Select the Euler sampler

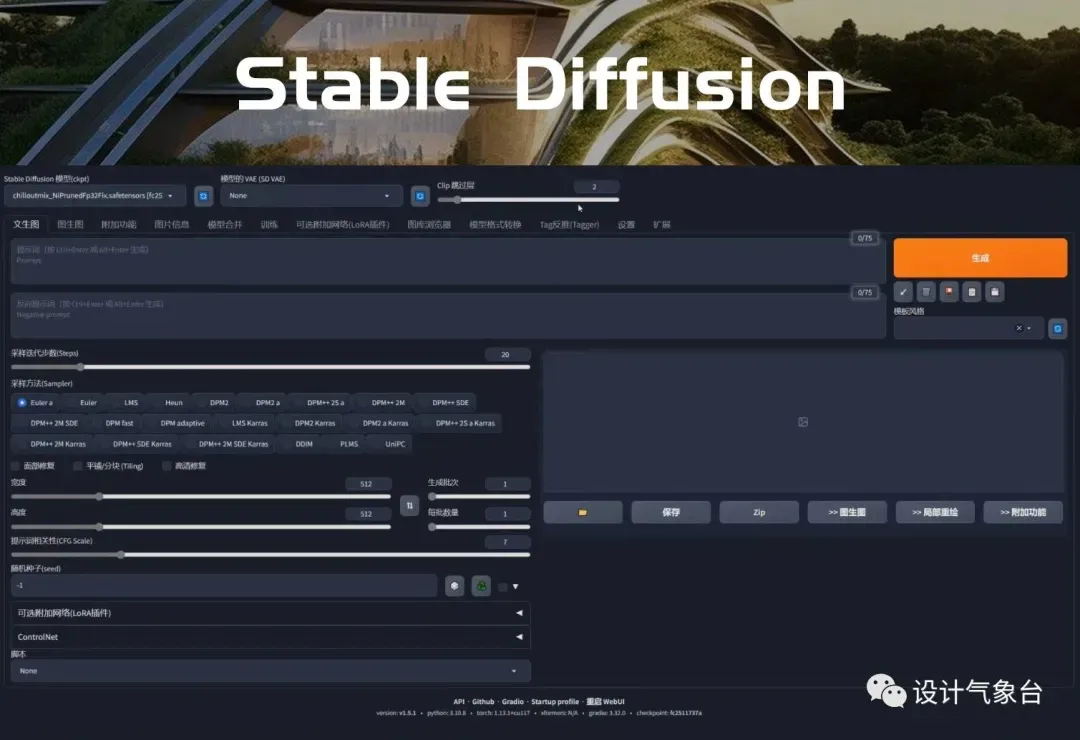pos(83,402)
